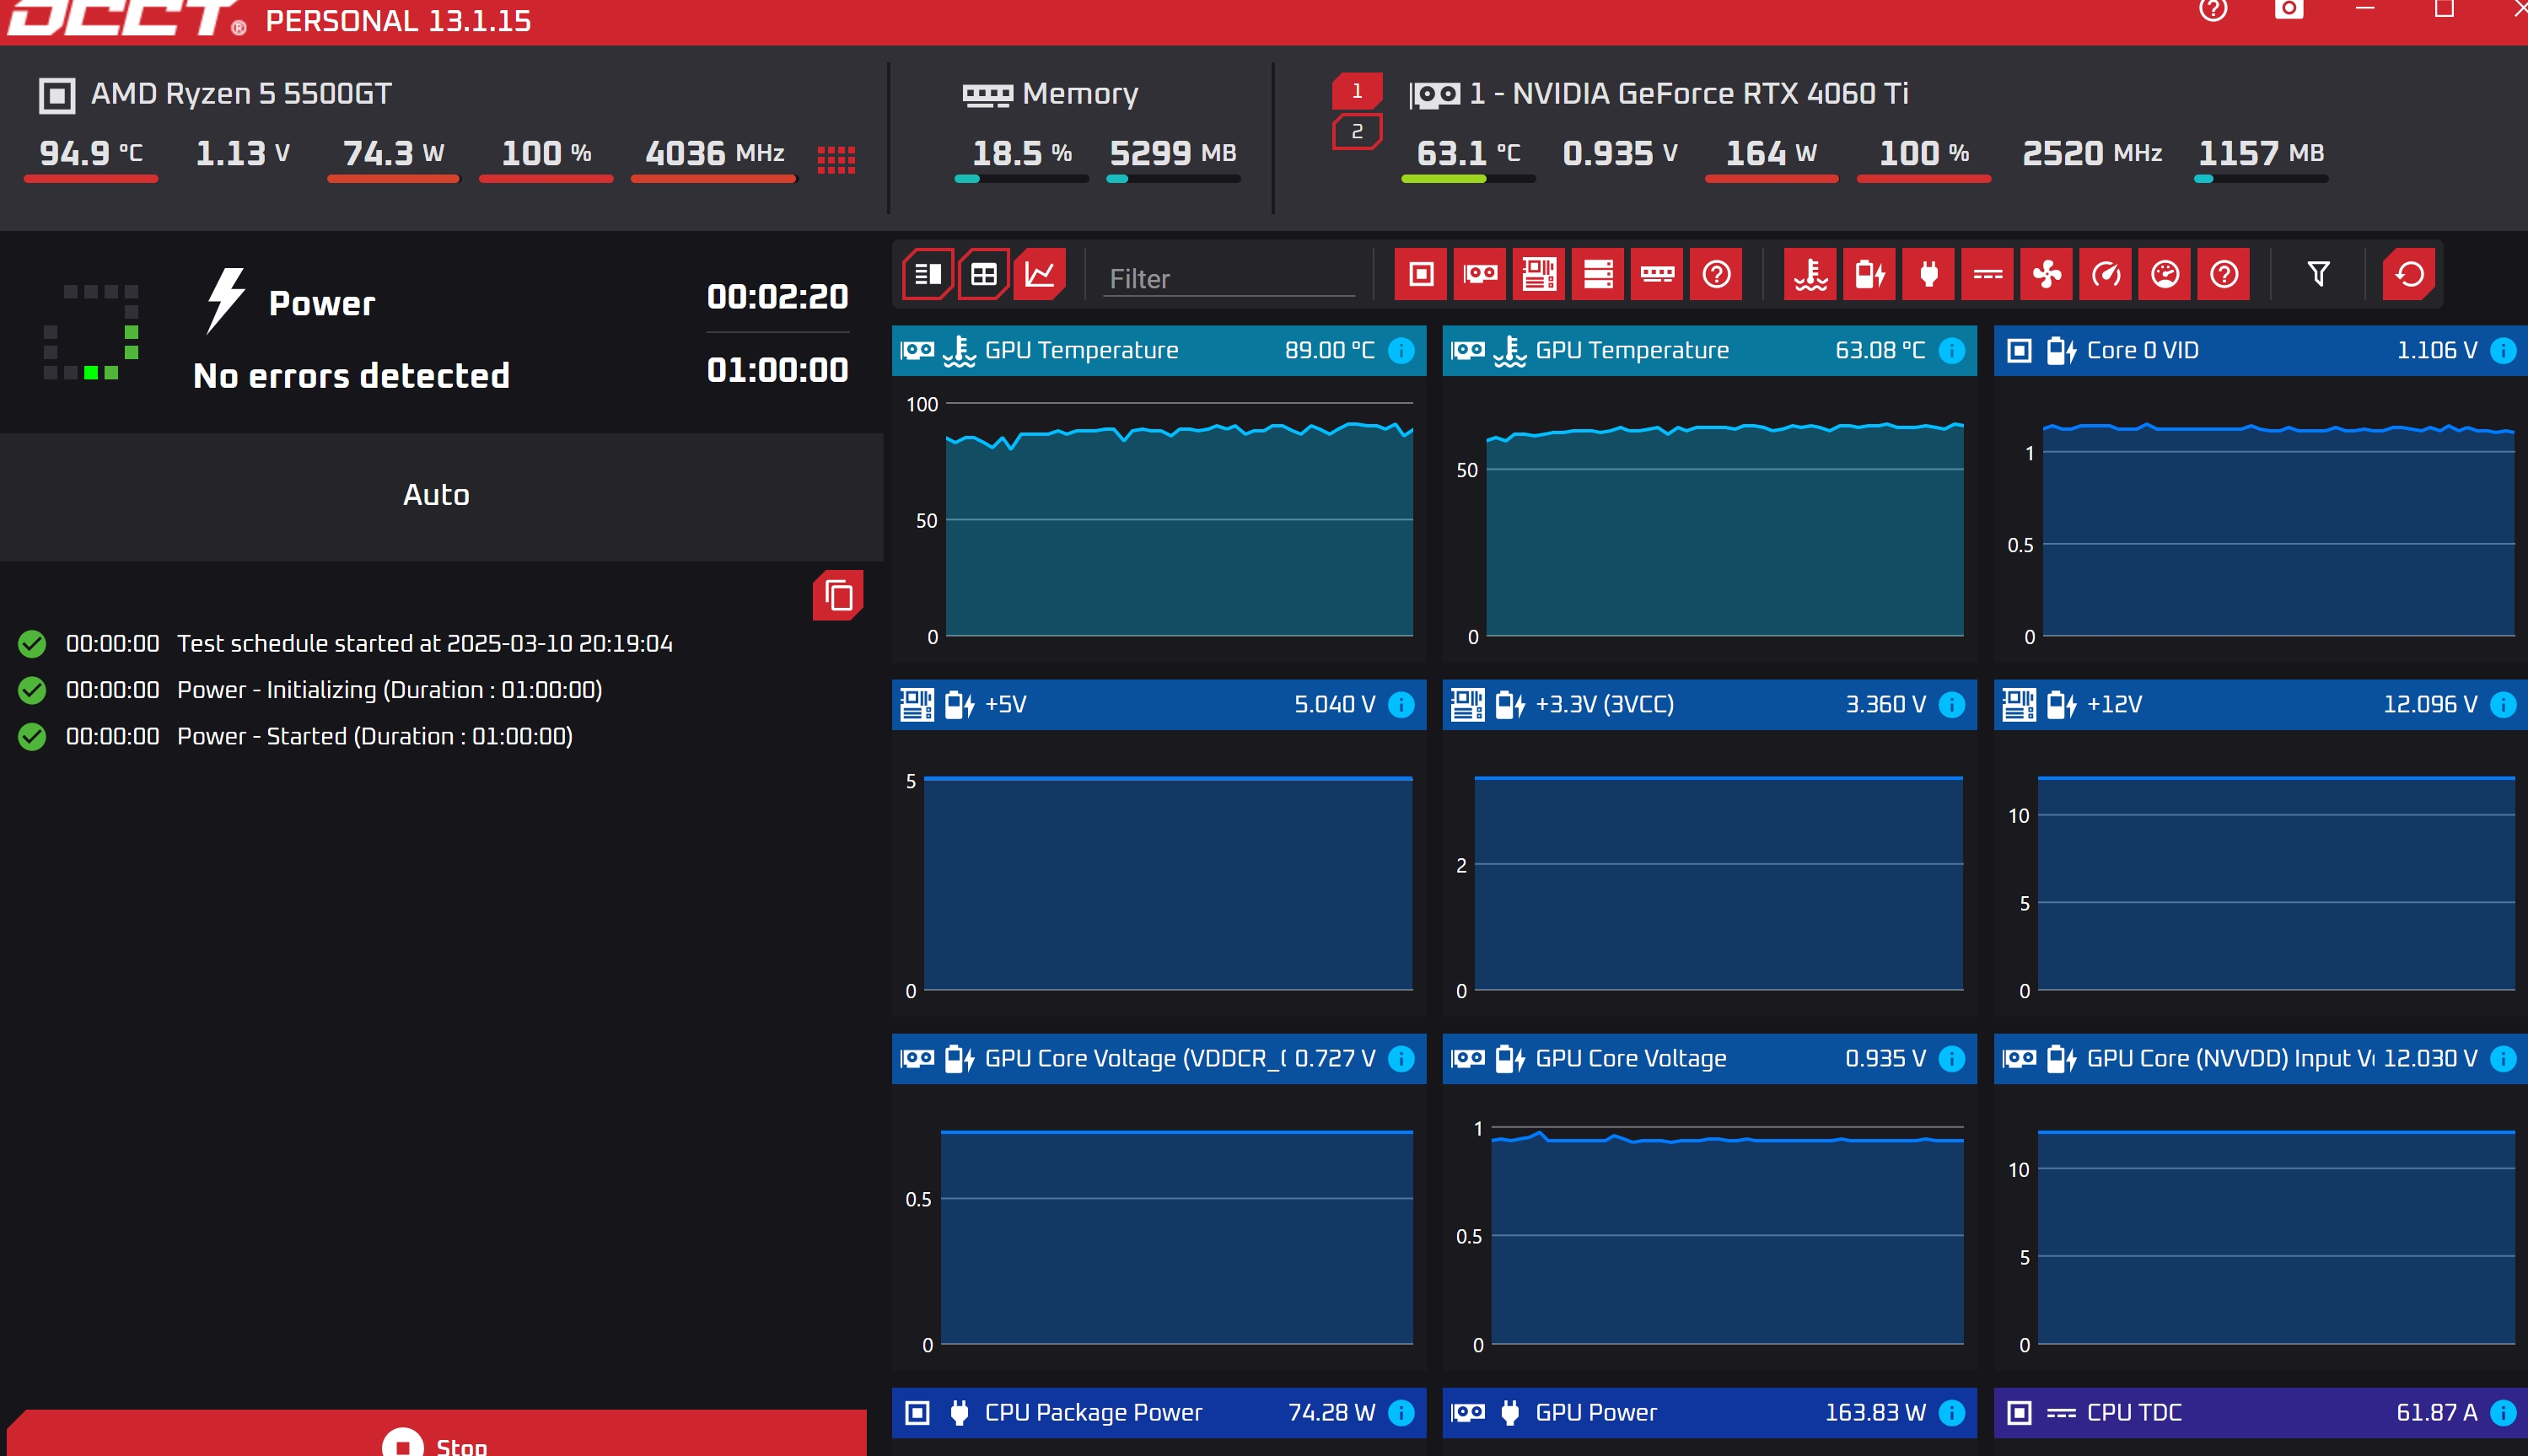Toggle the fan sensor type filter

point(2046,274)
